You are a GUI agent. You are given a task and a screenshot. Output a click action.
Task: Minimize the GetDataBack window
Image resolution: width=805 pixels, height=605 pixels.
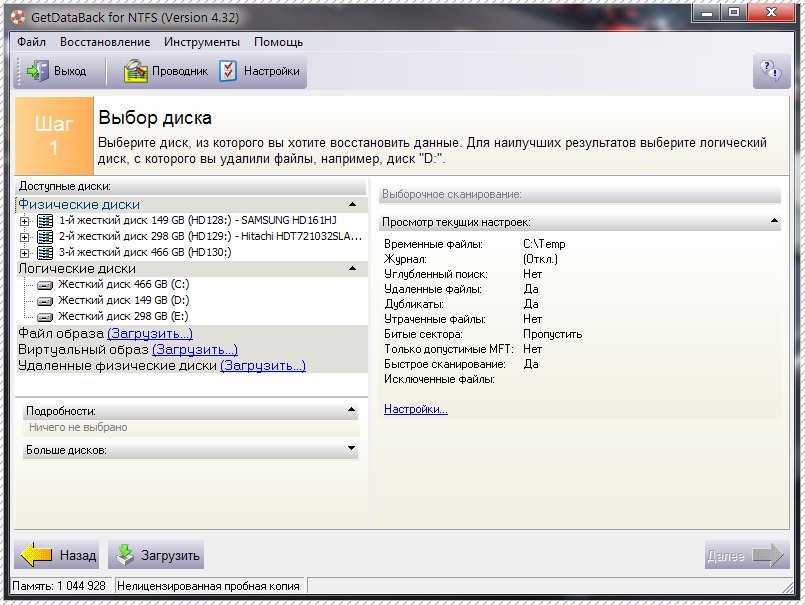click(x=707, y=12)
